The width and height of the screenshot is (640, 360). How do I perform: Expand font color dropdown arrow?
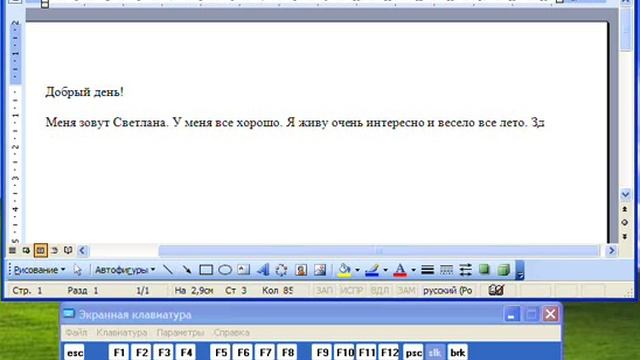coord(413,270)
